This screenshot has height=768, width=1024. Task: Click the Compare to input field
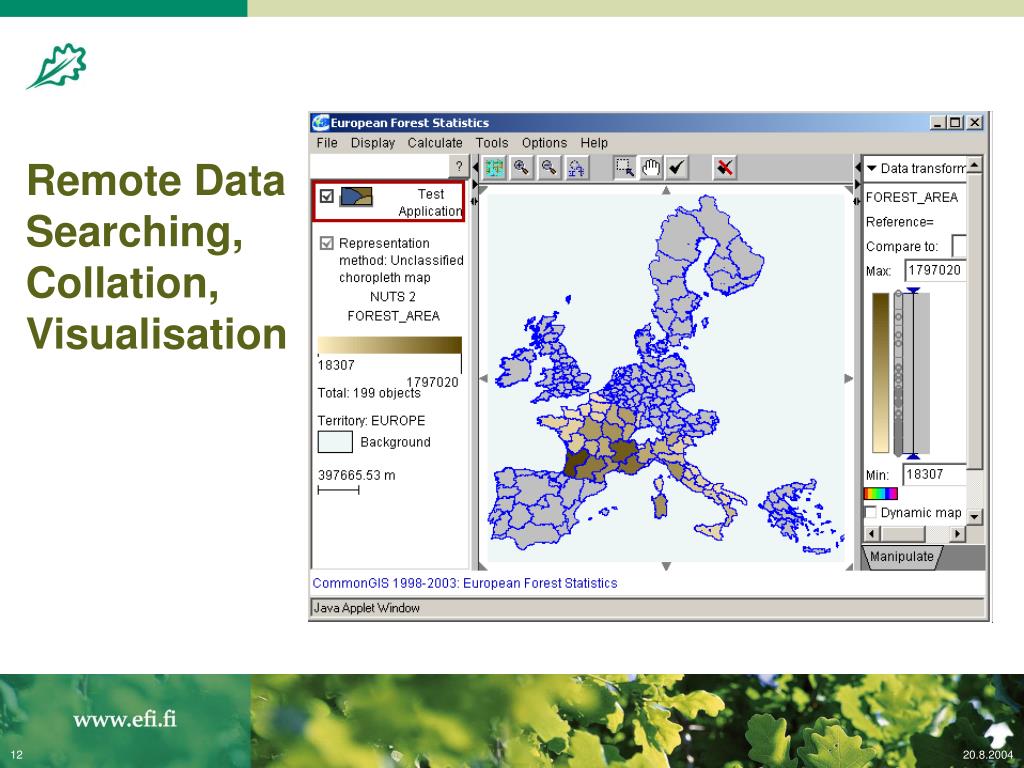coord(959,246)
